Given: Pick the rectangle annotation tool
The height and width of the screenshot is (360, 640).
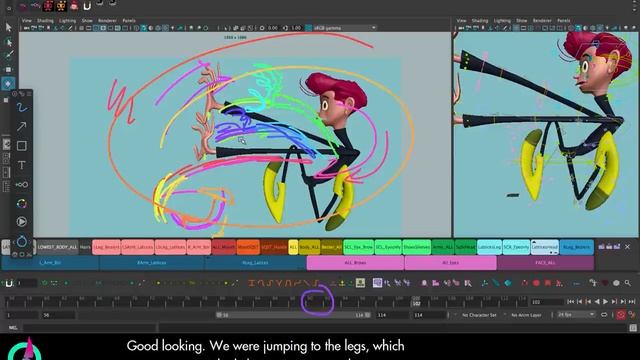Looking at the screenshot, I should 22,146.
